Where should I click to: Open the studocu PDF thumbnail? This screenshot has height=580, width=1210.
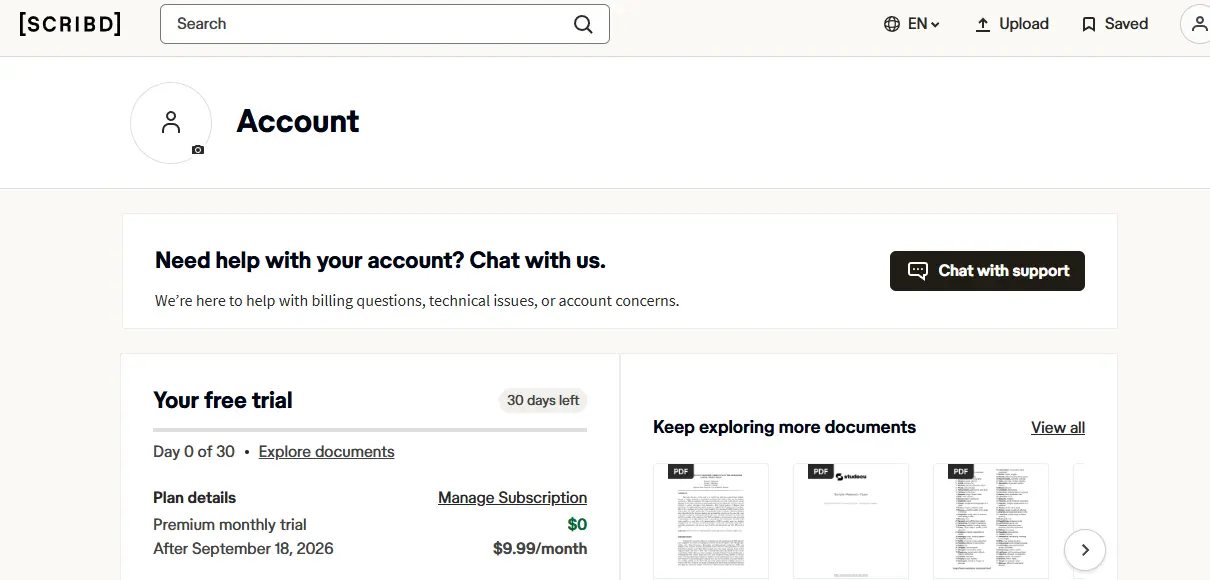tap(851, 521)
